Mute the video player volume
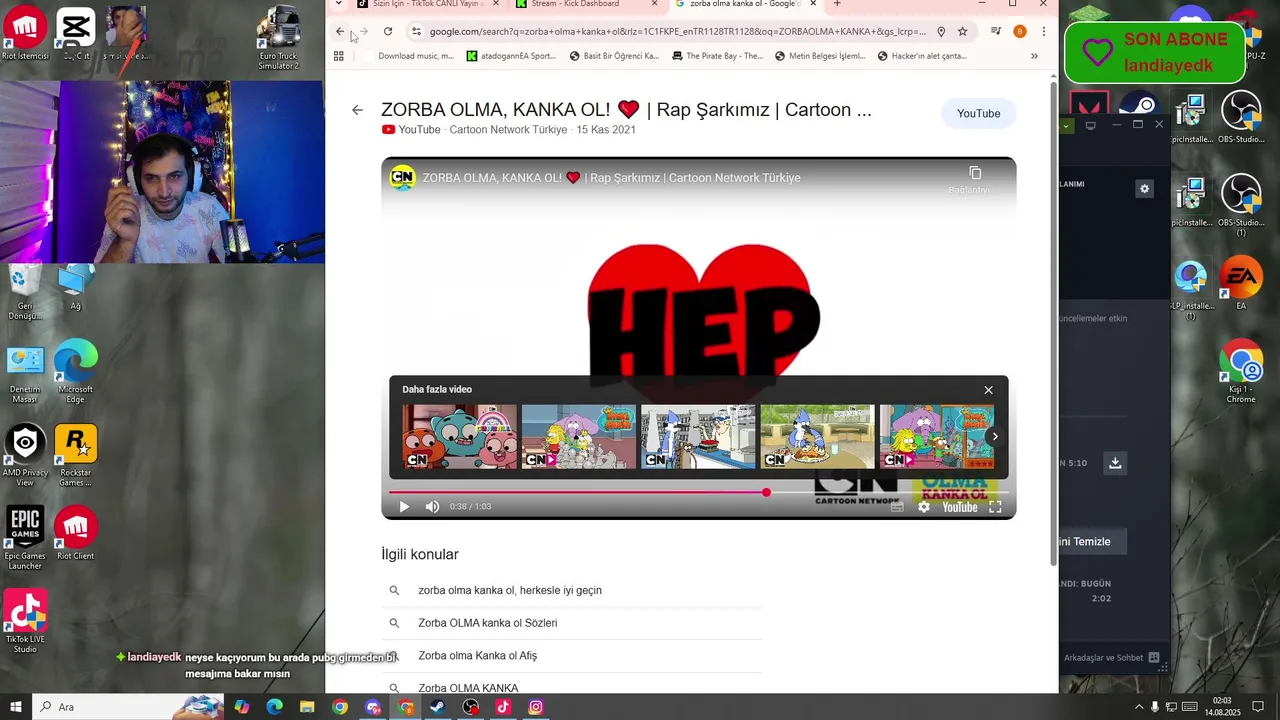 [x=432, y=507]
